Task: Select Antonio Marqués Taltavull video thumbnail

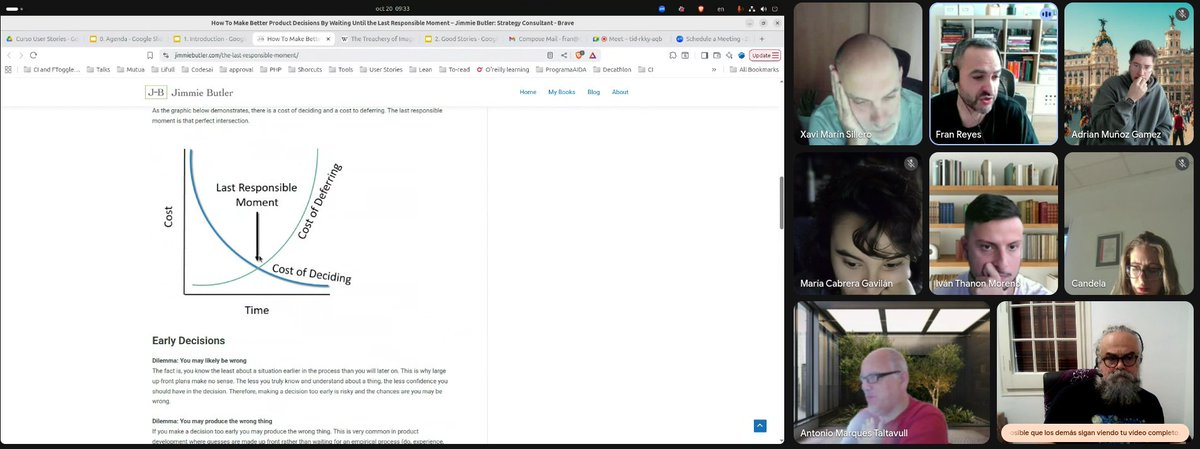Action: [x=892, y=372]
